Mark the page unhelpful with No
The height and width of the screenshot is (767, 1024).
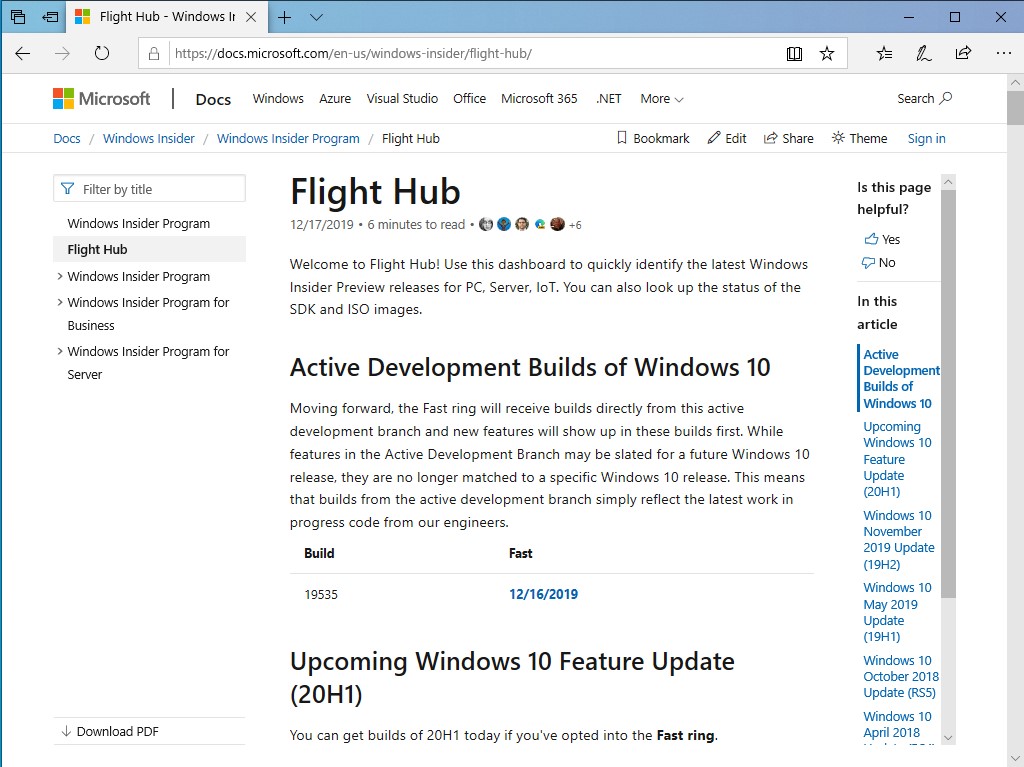[879, 263]
